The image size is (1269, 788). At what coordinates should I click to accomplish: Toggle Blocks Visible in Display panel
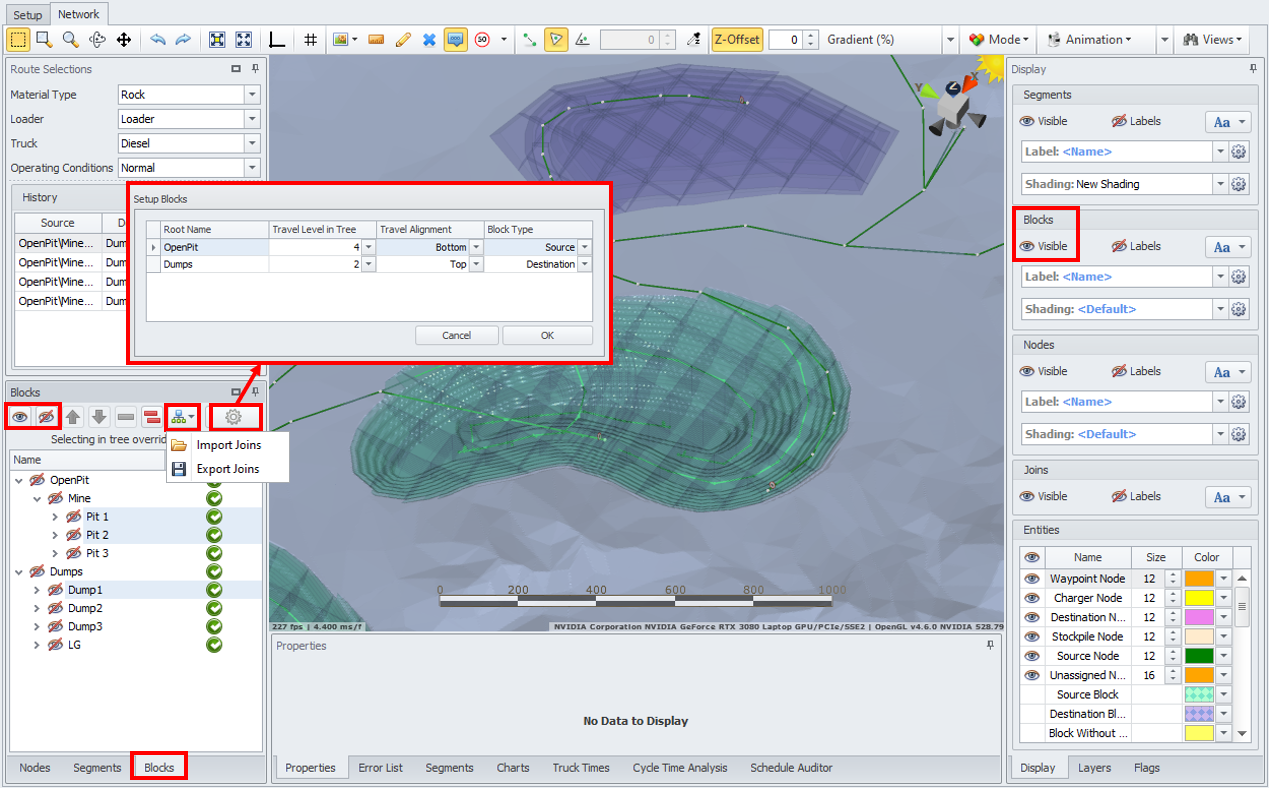[1043, 246]
